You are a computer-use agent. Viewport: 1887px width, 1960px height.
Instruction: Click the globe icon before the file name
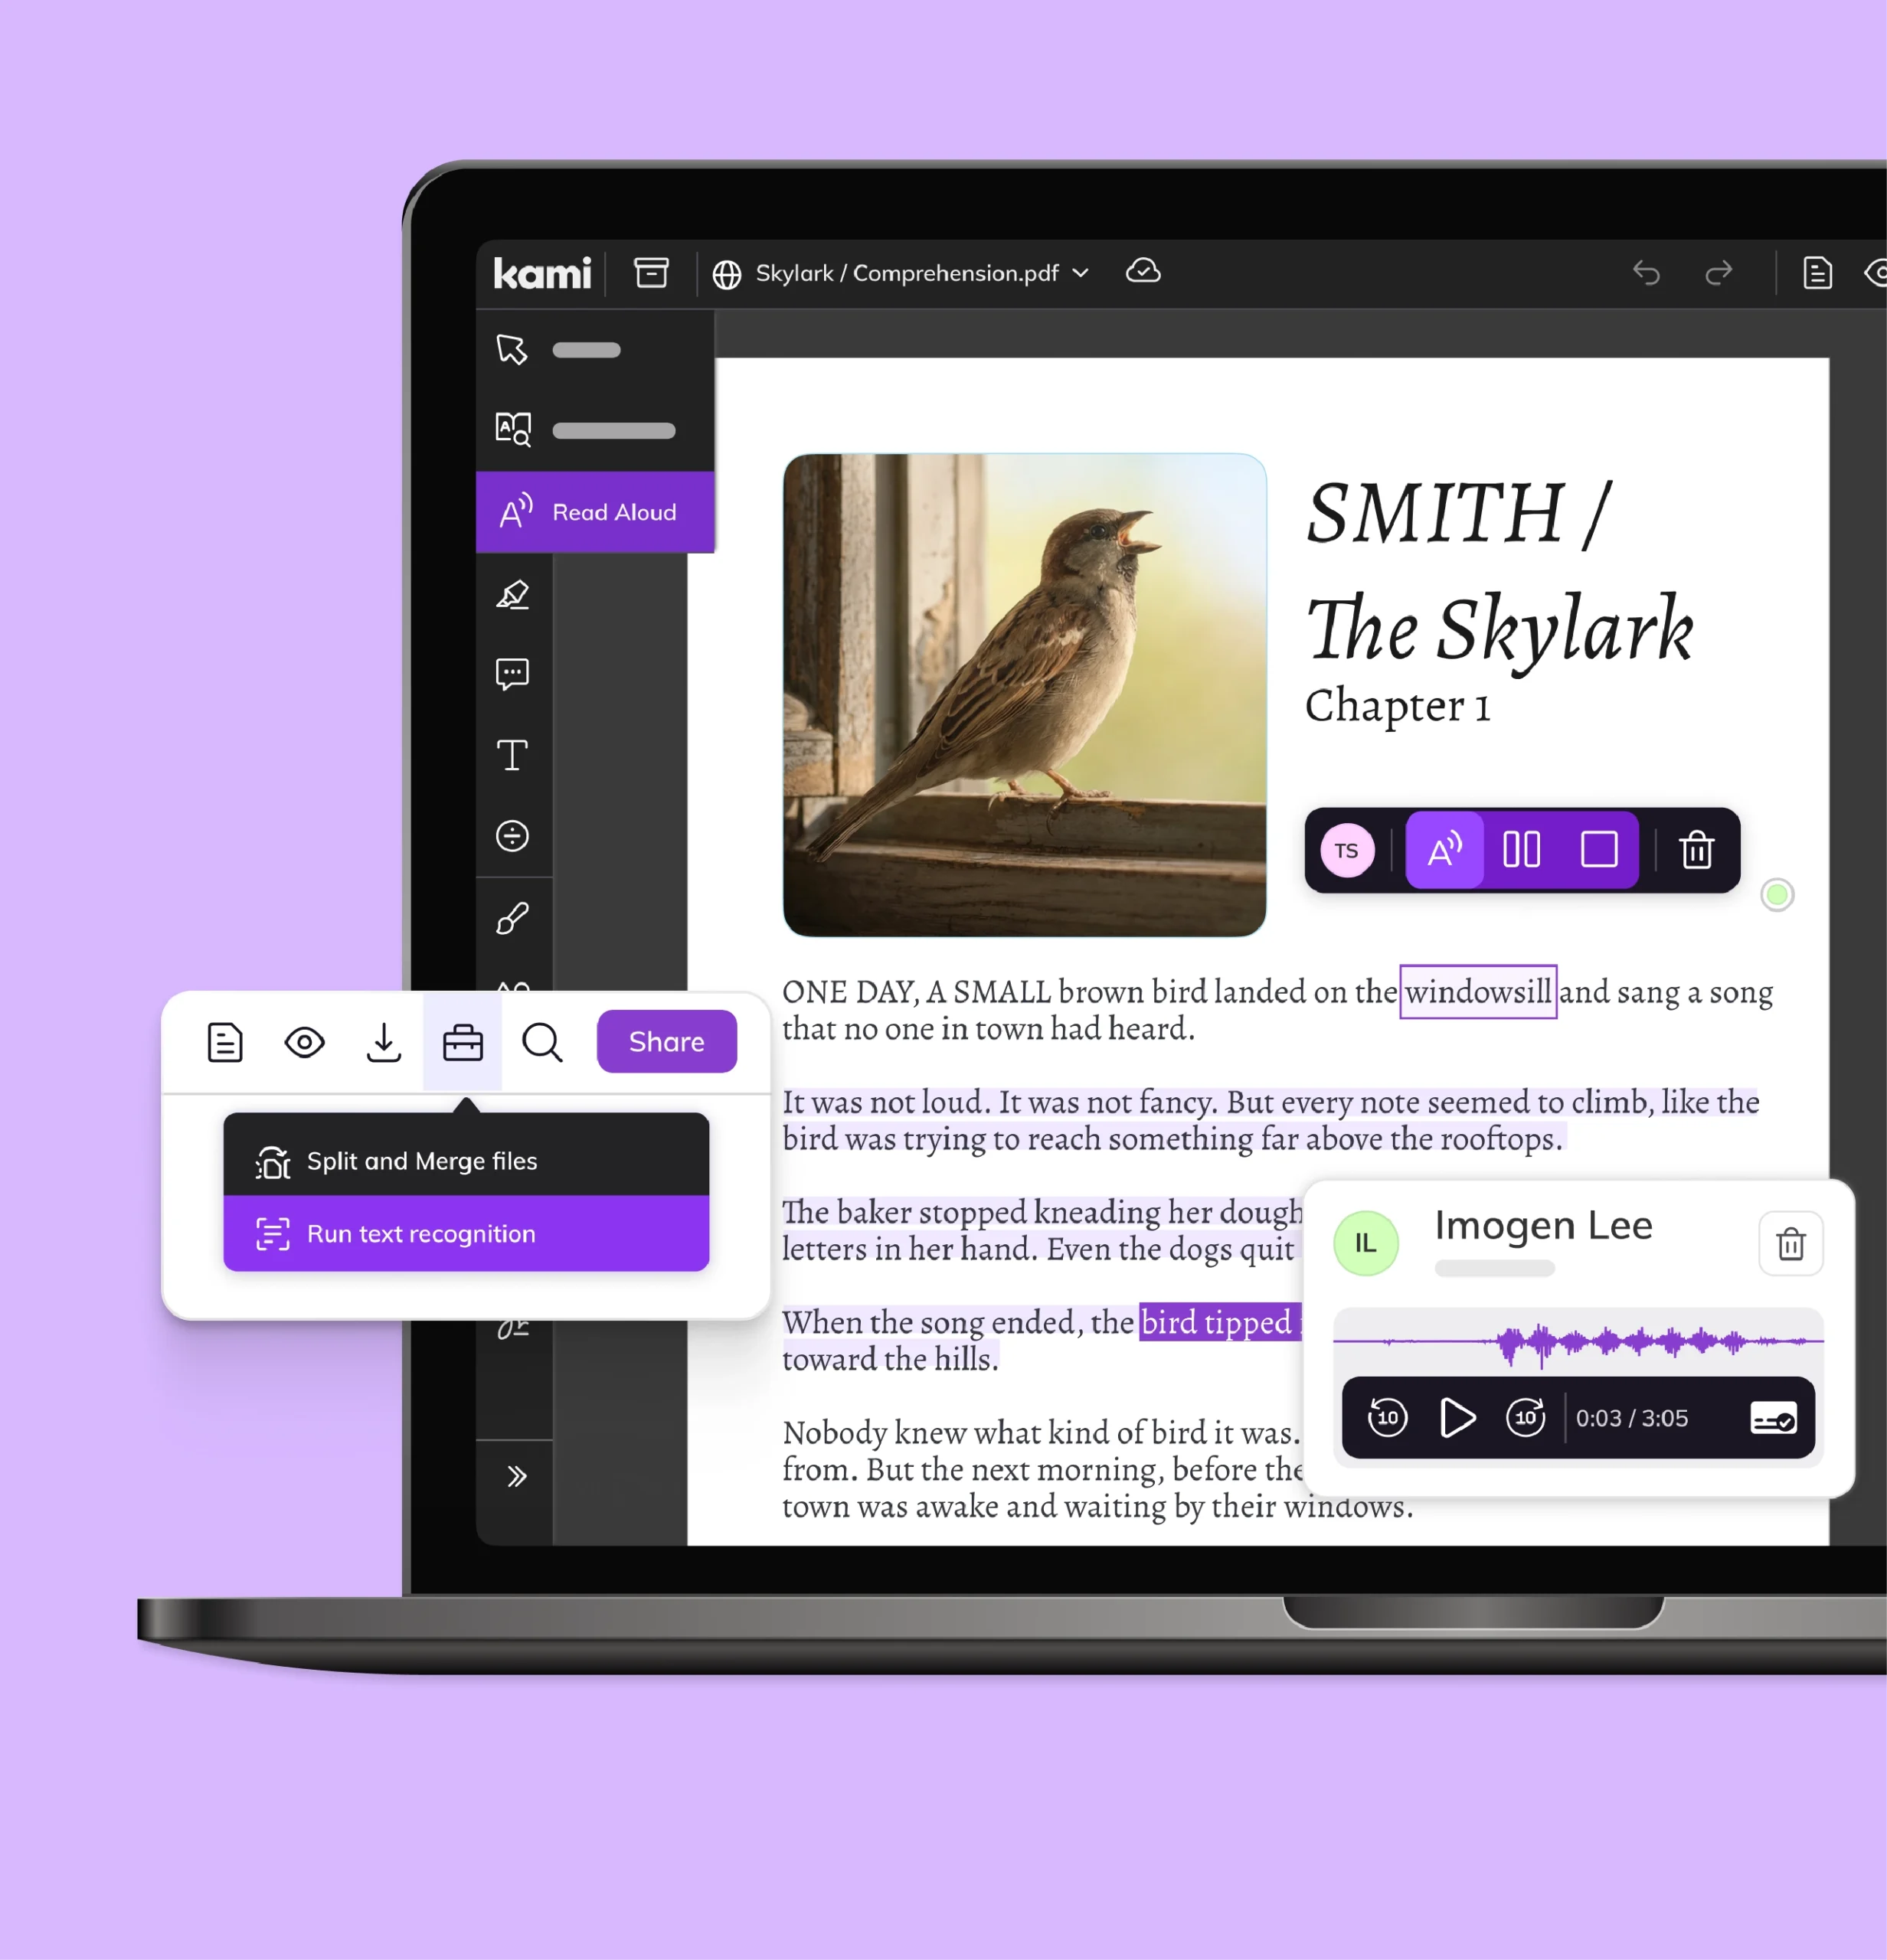pyautogui.click(x=727, y=274)
